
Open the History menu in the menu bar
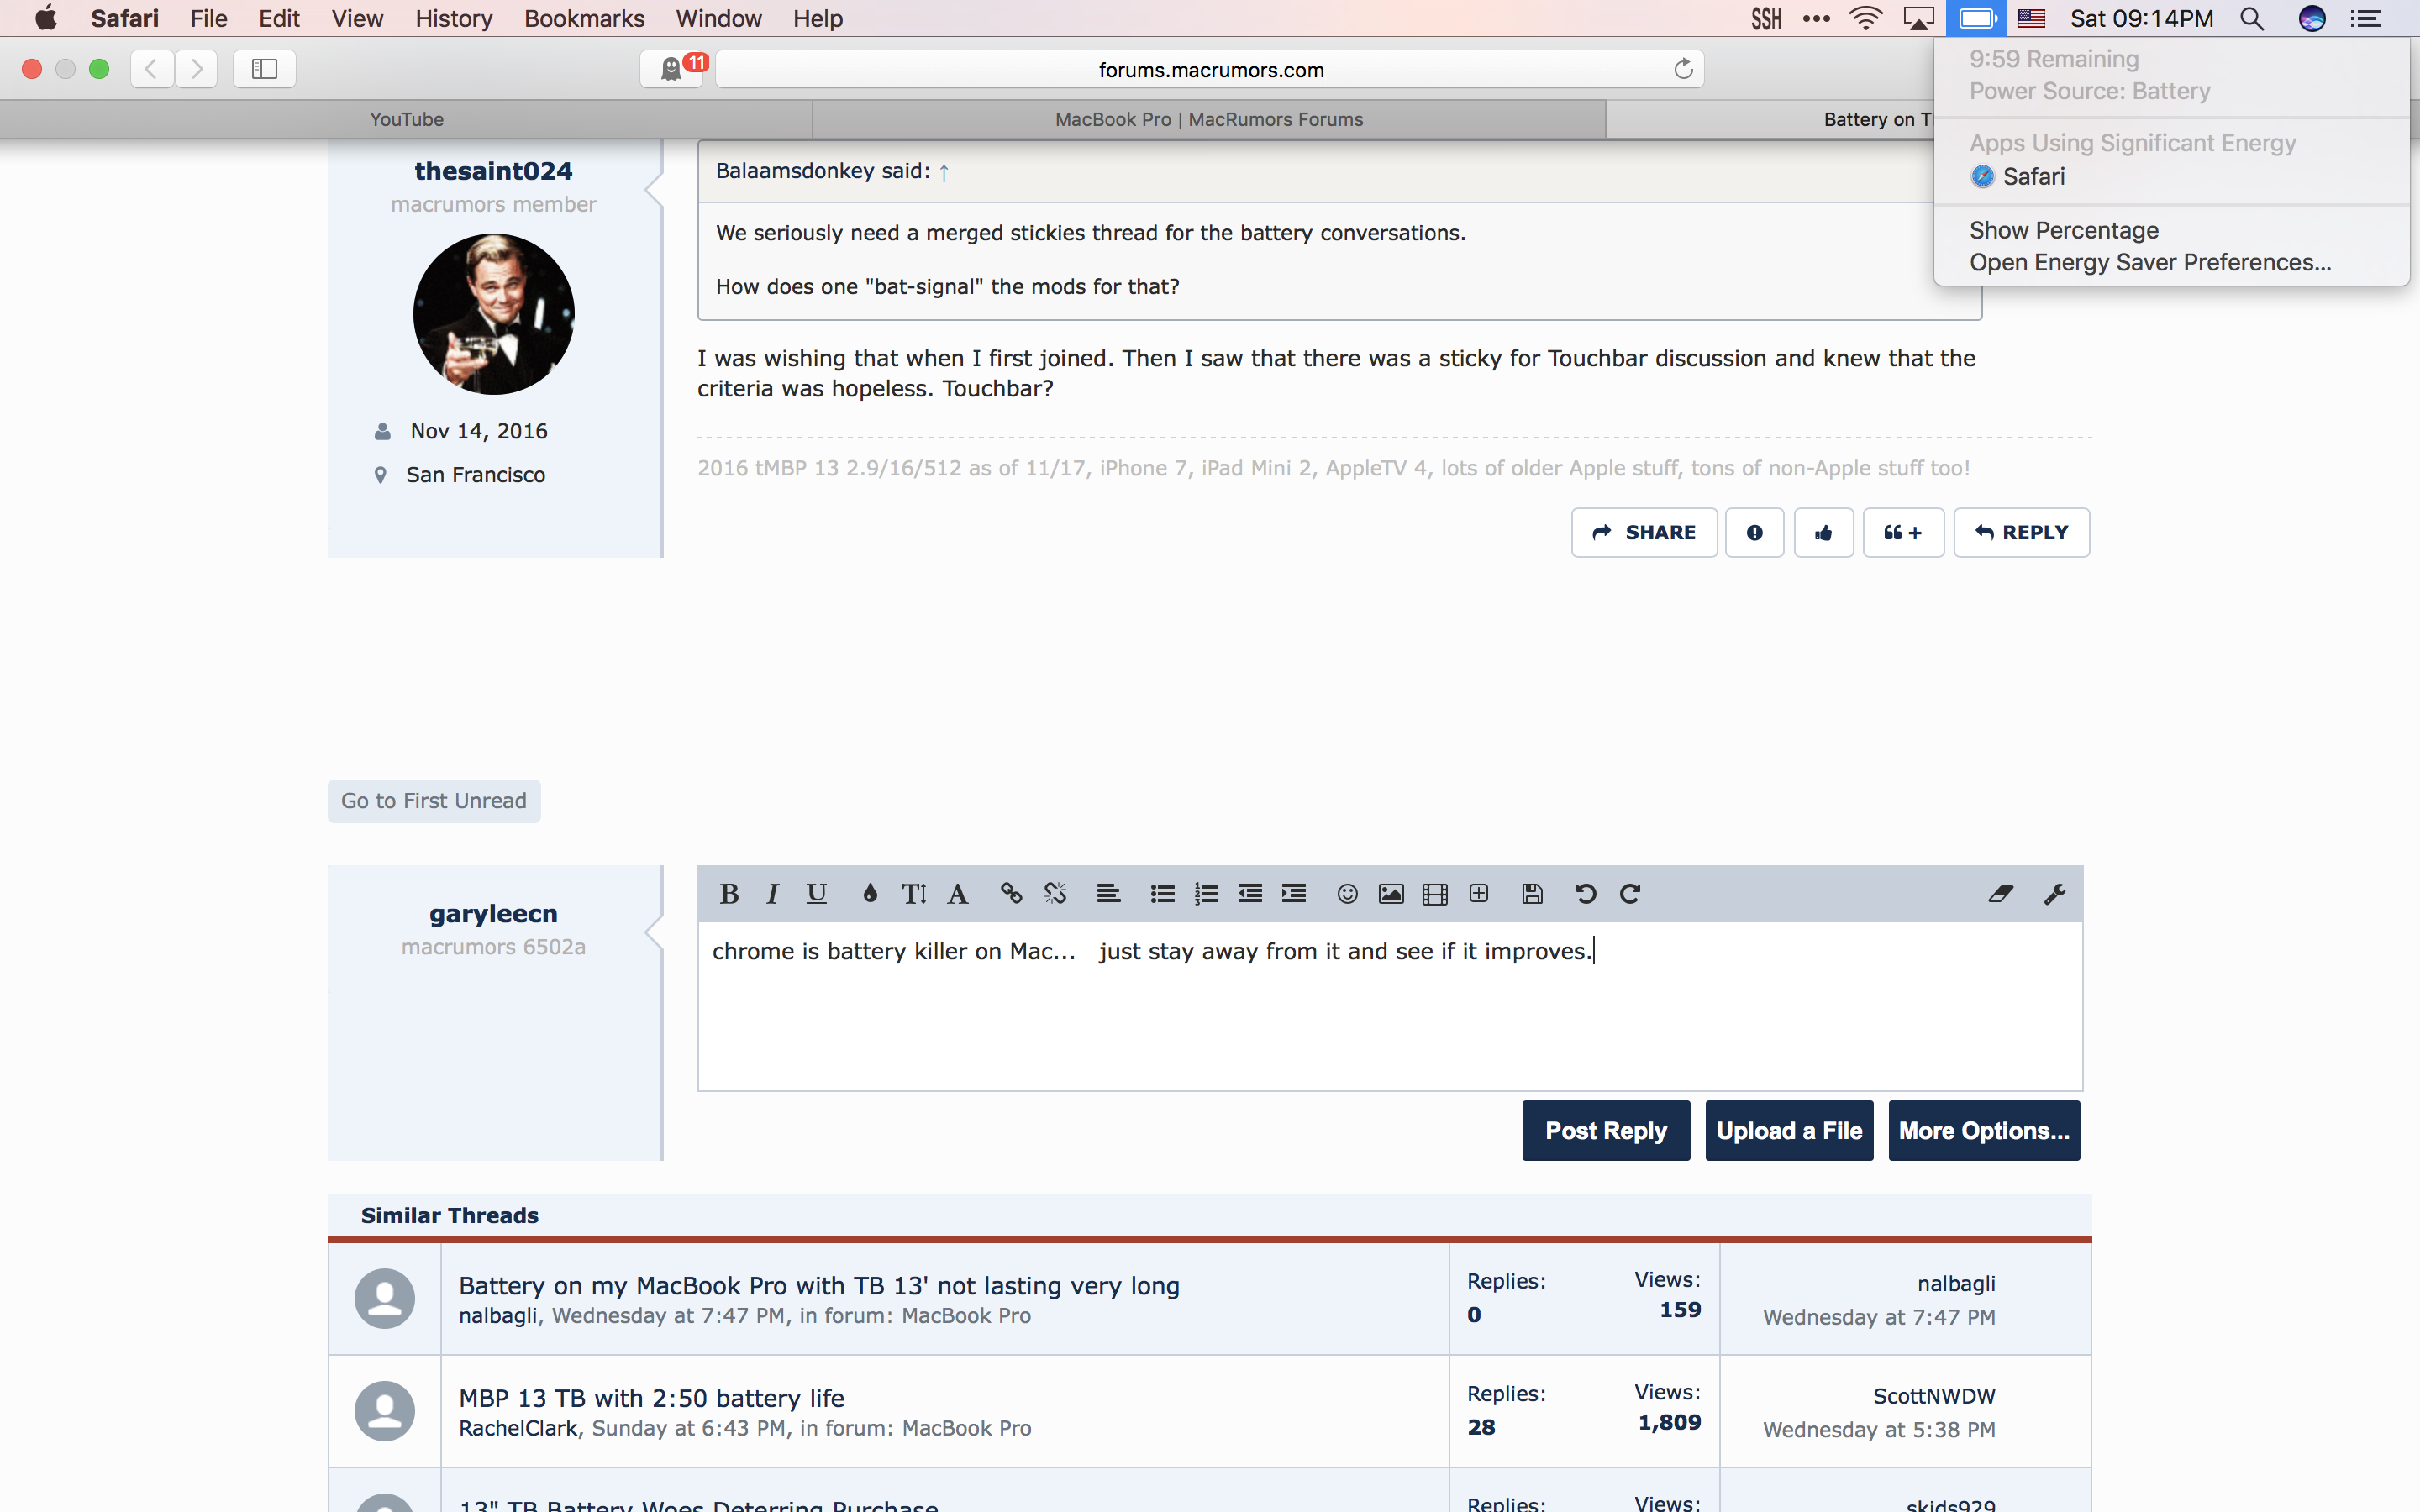click(453, 19)
